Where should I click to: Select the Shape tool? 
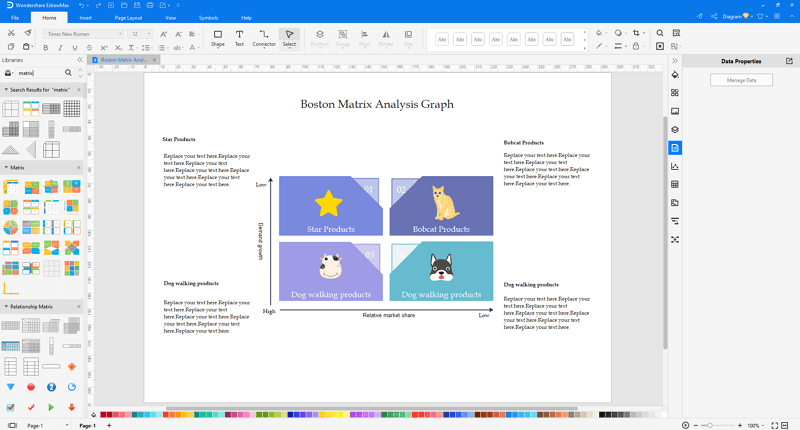pyautogui.click(x=218, y=38)
